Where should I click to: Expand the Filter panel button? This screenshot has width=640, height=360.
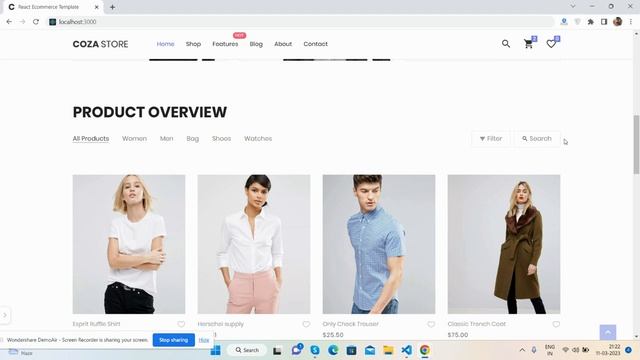491,139
